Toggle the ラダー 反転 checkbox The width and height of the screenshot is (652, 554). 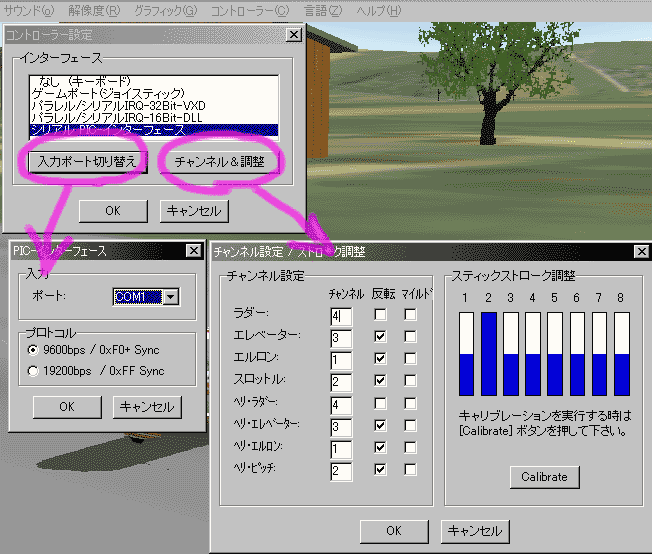380,315
